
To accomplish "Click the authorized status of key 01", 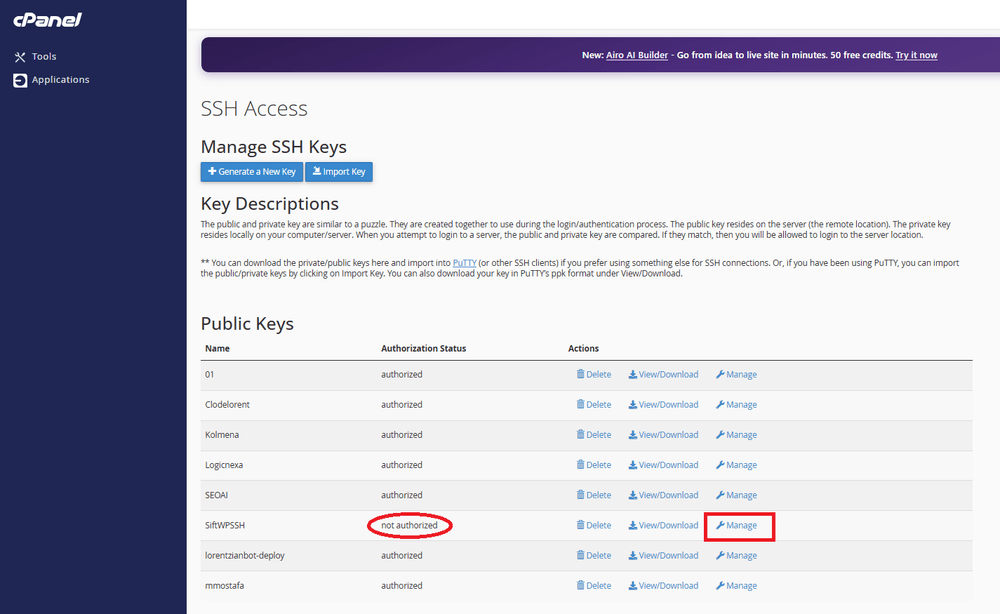I will [x=402, y=374].
